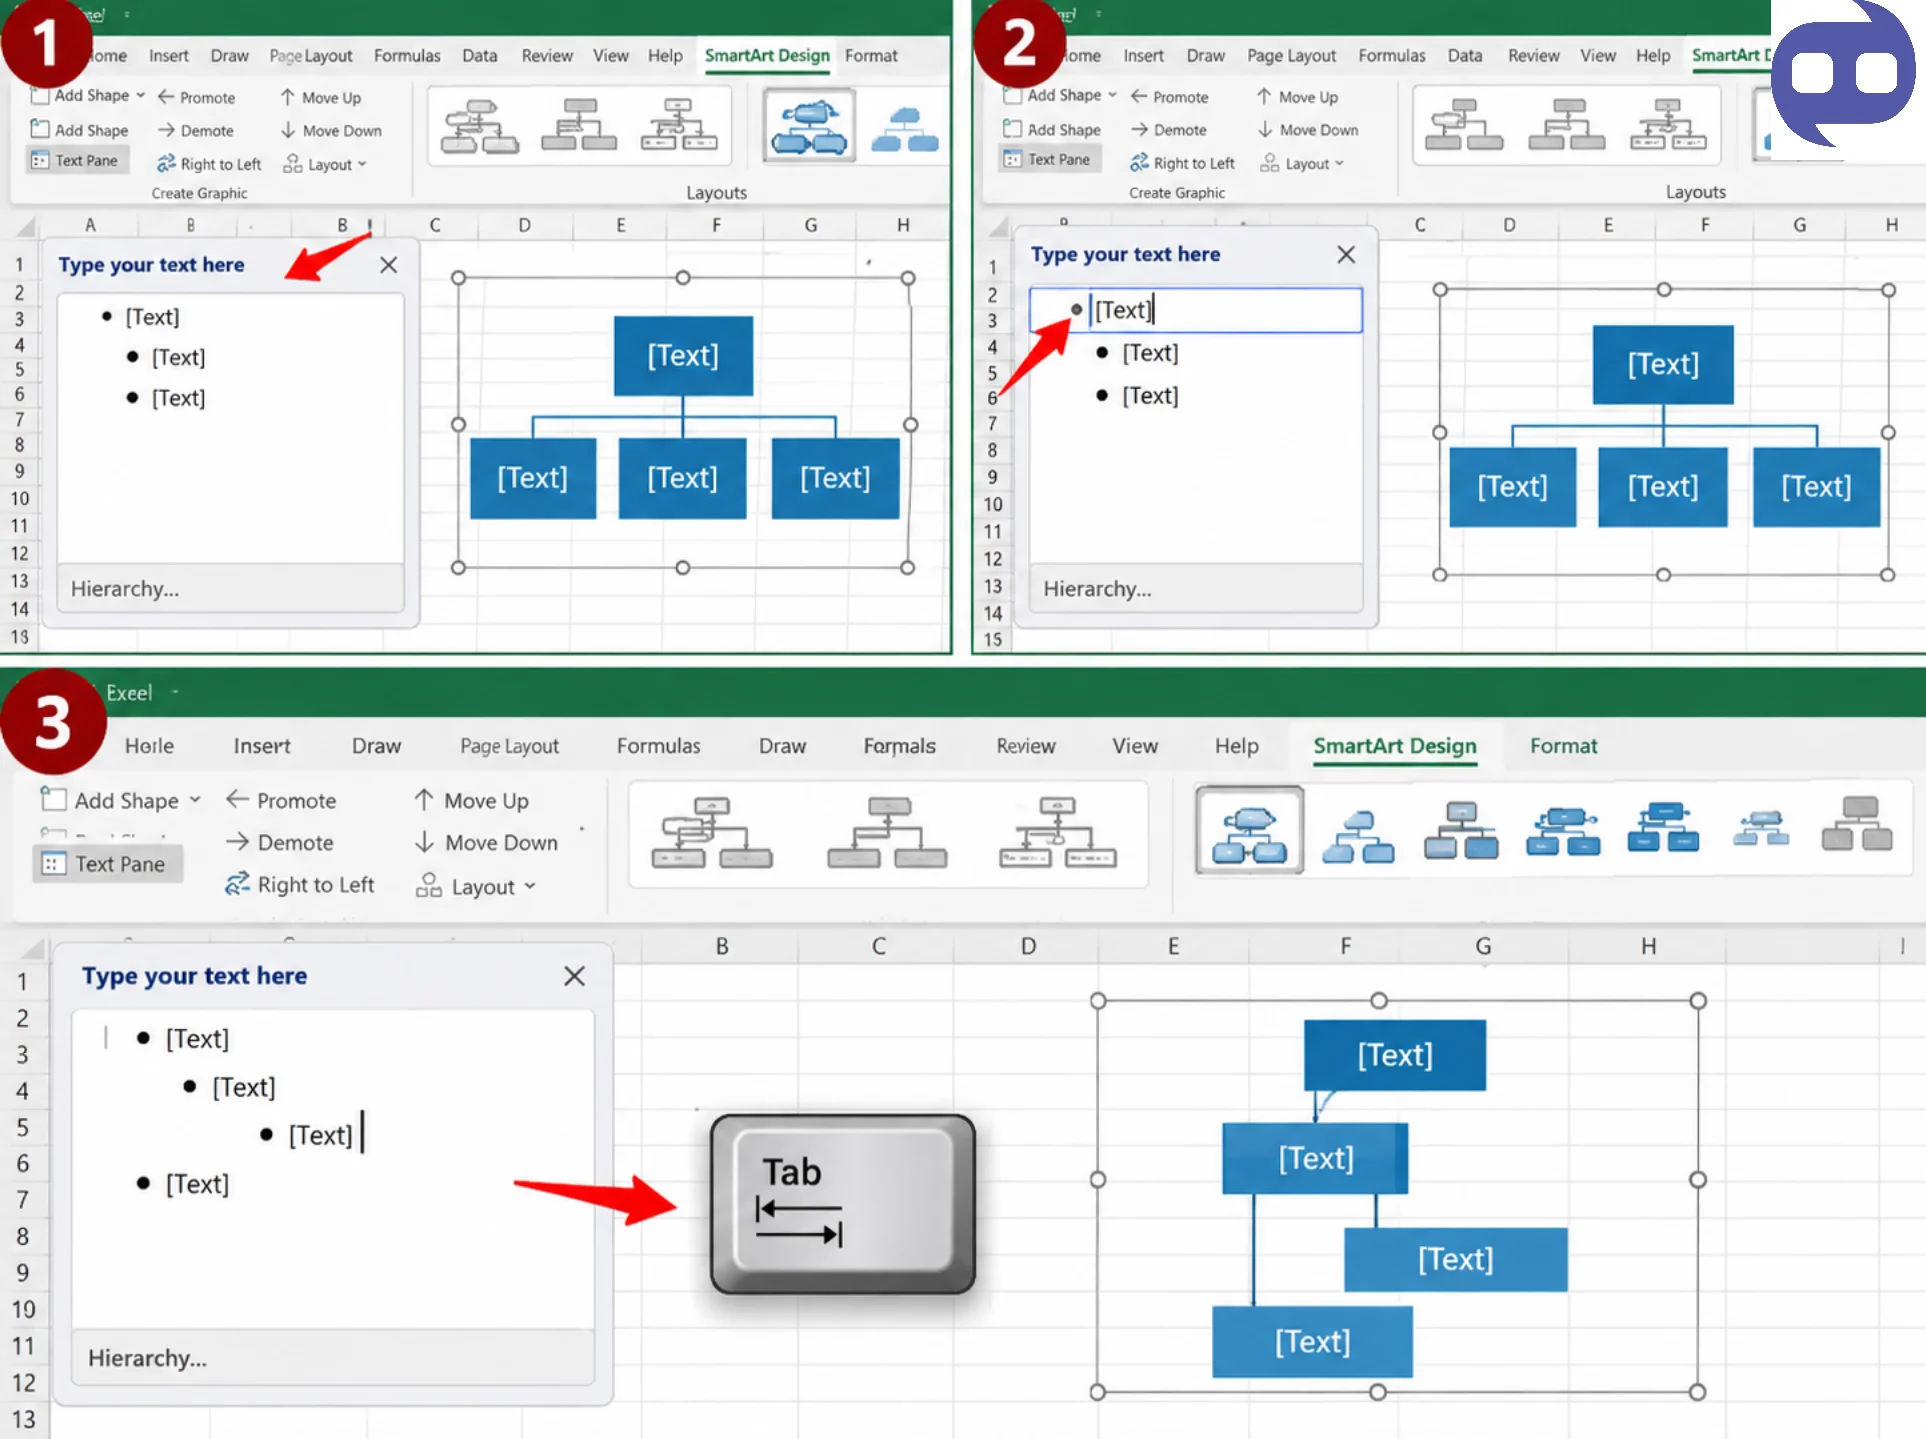Close the text pane in panel 3

574,976
